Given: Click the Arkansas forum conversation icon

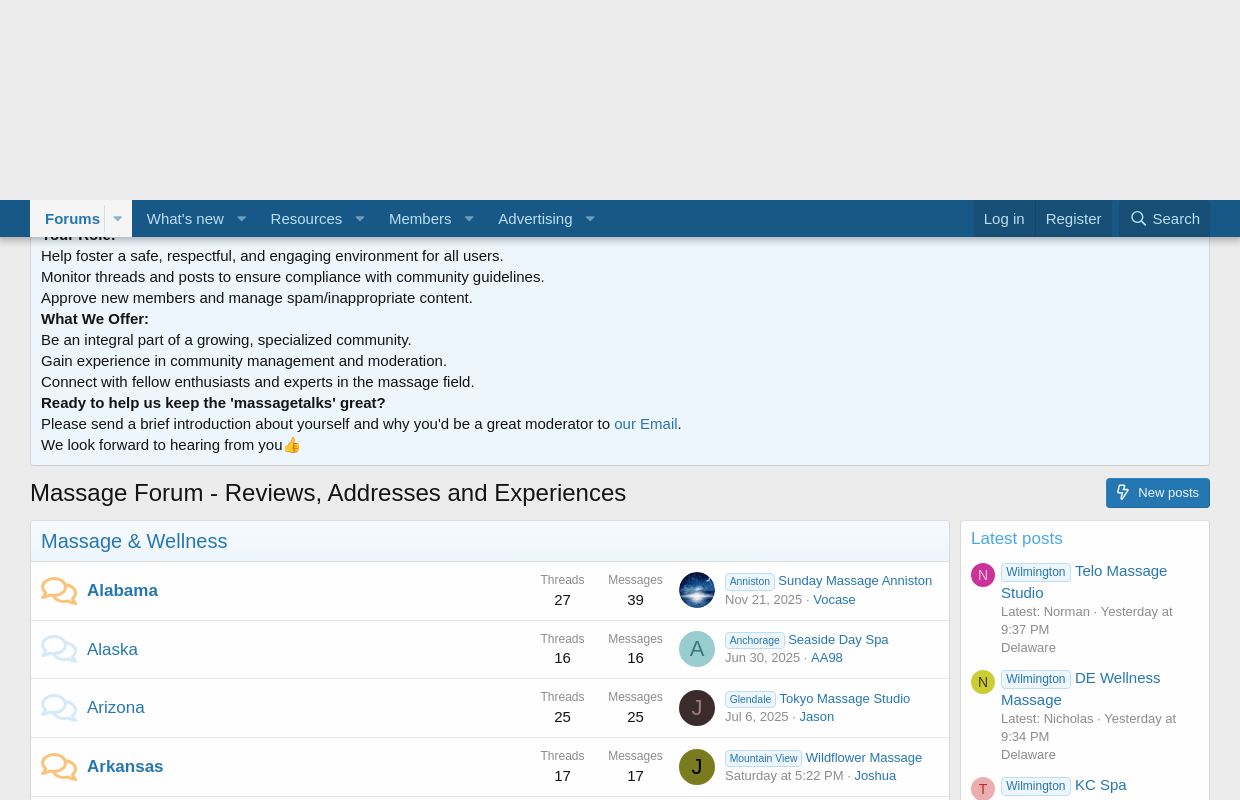Looking at the screenshot, I should tap(59, 766).
